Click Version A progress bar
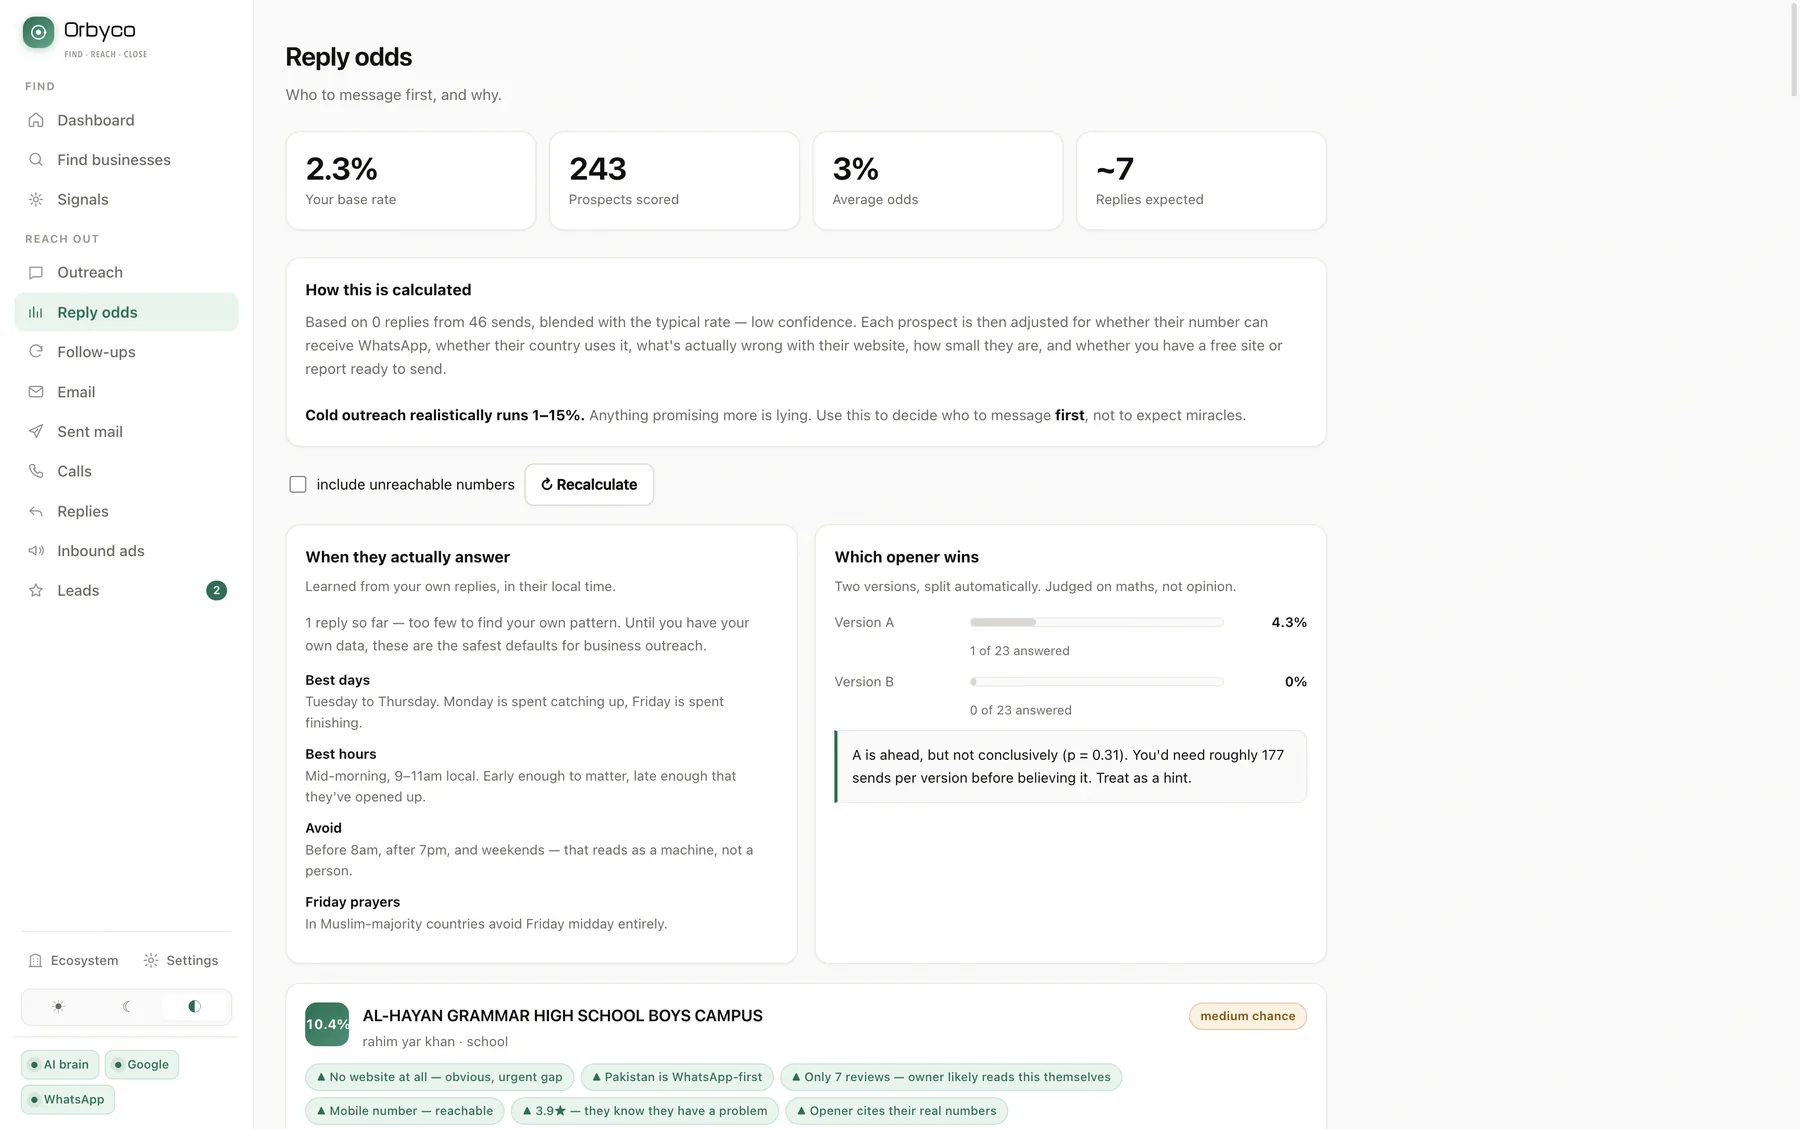Viewport: 1800px width, 1129px height. (x=1096, y=622)
